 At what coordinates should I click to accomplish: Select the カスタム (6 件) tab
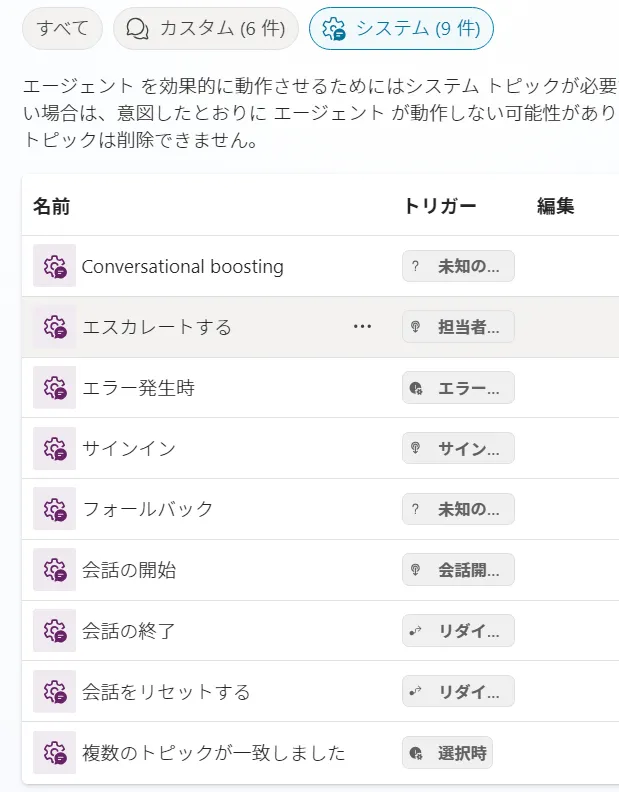click(206, 29)
